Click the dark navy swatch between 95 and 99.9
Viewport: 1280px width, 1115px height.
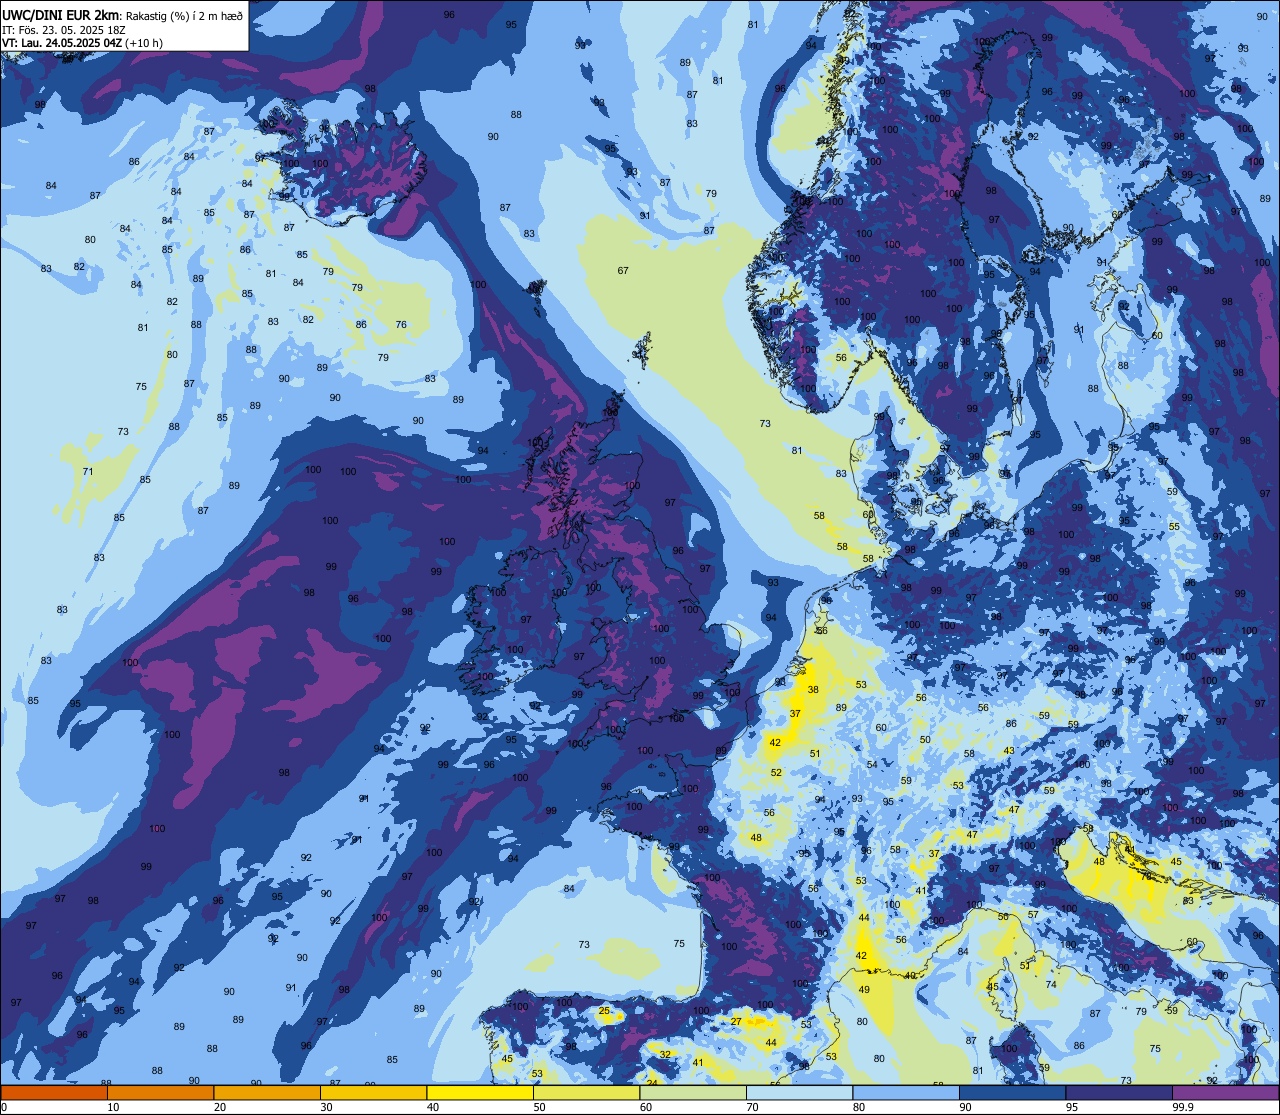coord(1119,1092)
